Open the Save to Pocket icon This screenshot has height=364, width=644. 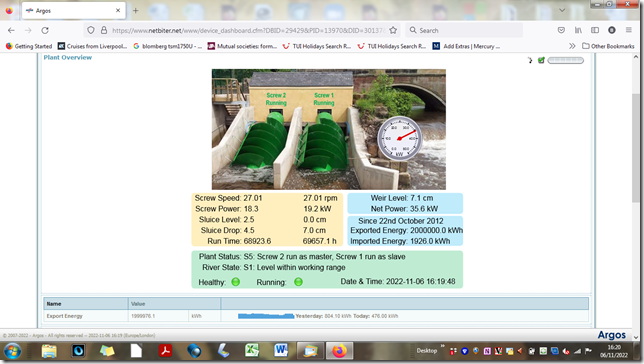561,30
